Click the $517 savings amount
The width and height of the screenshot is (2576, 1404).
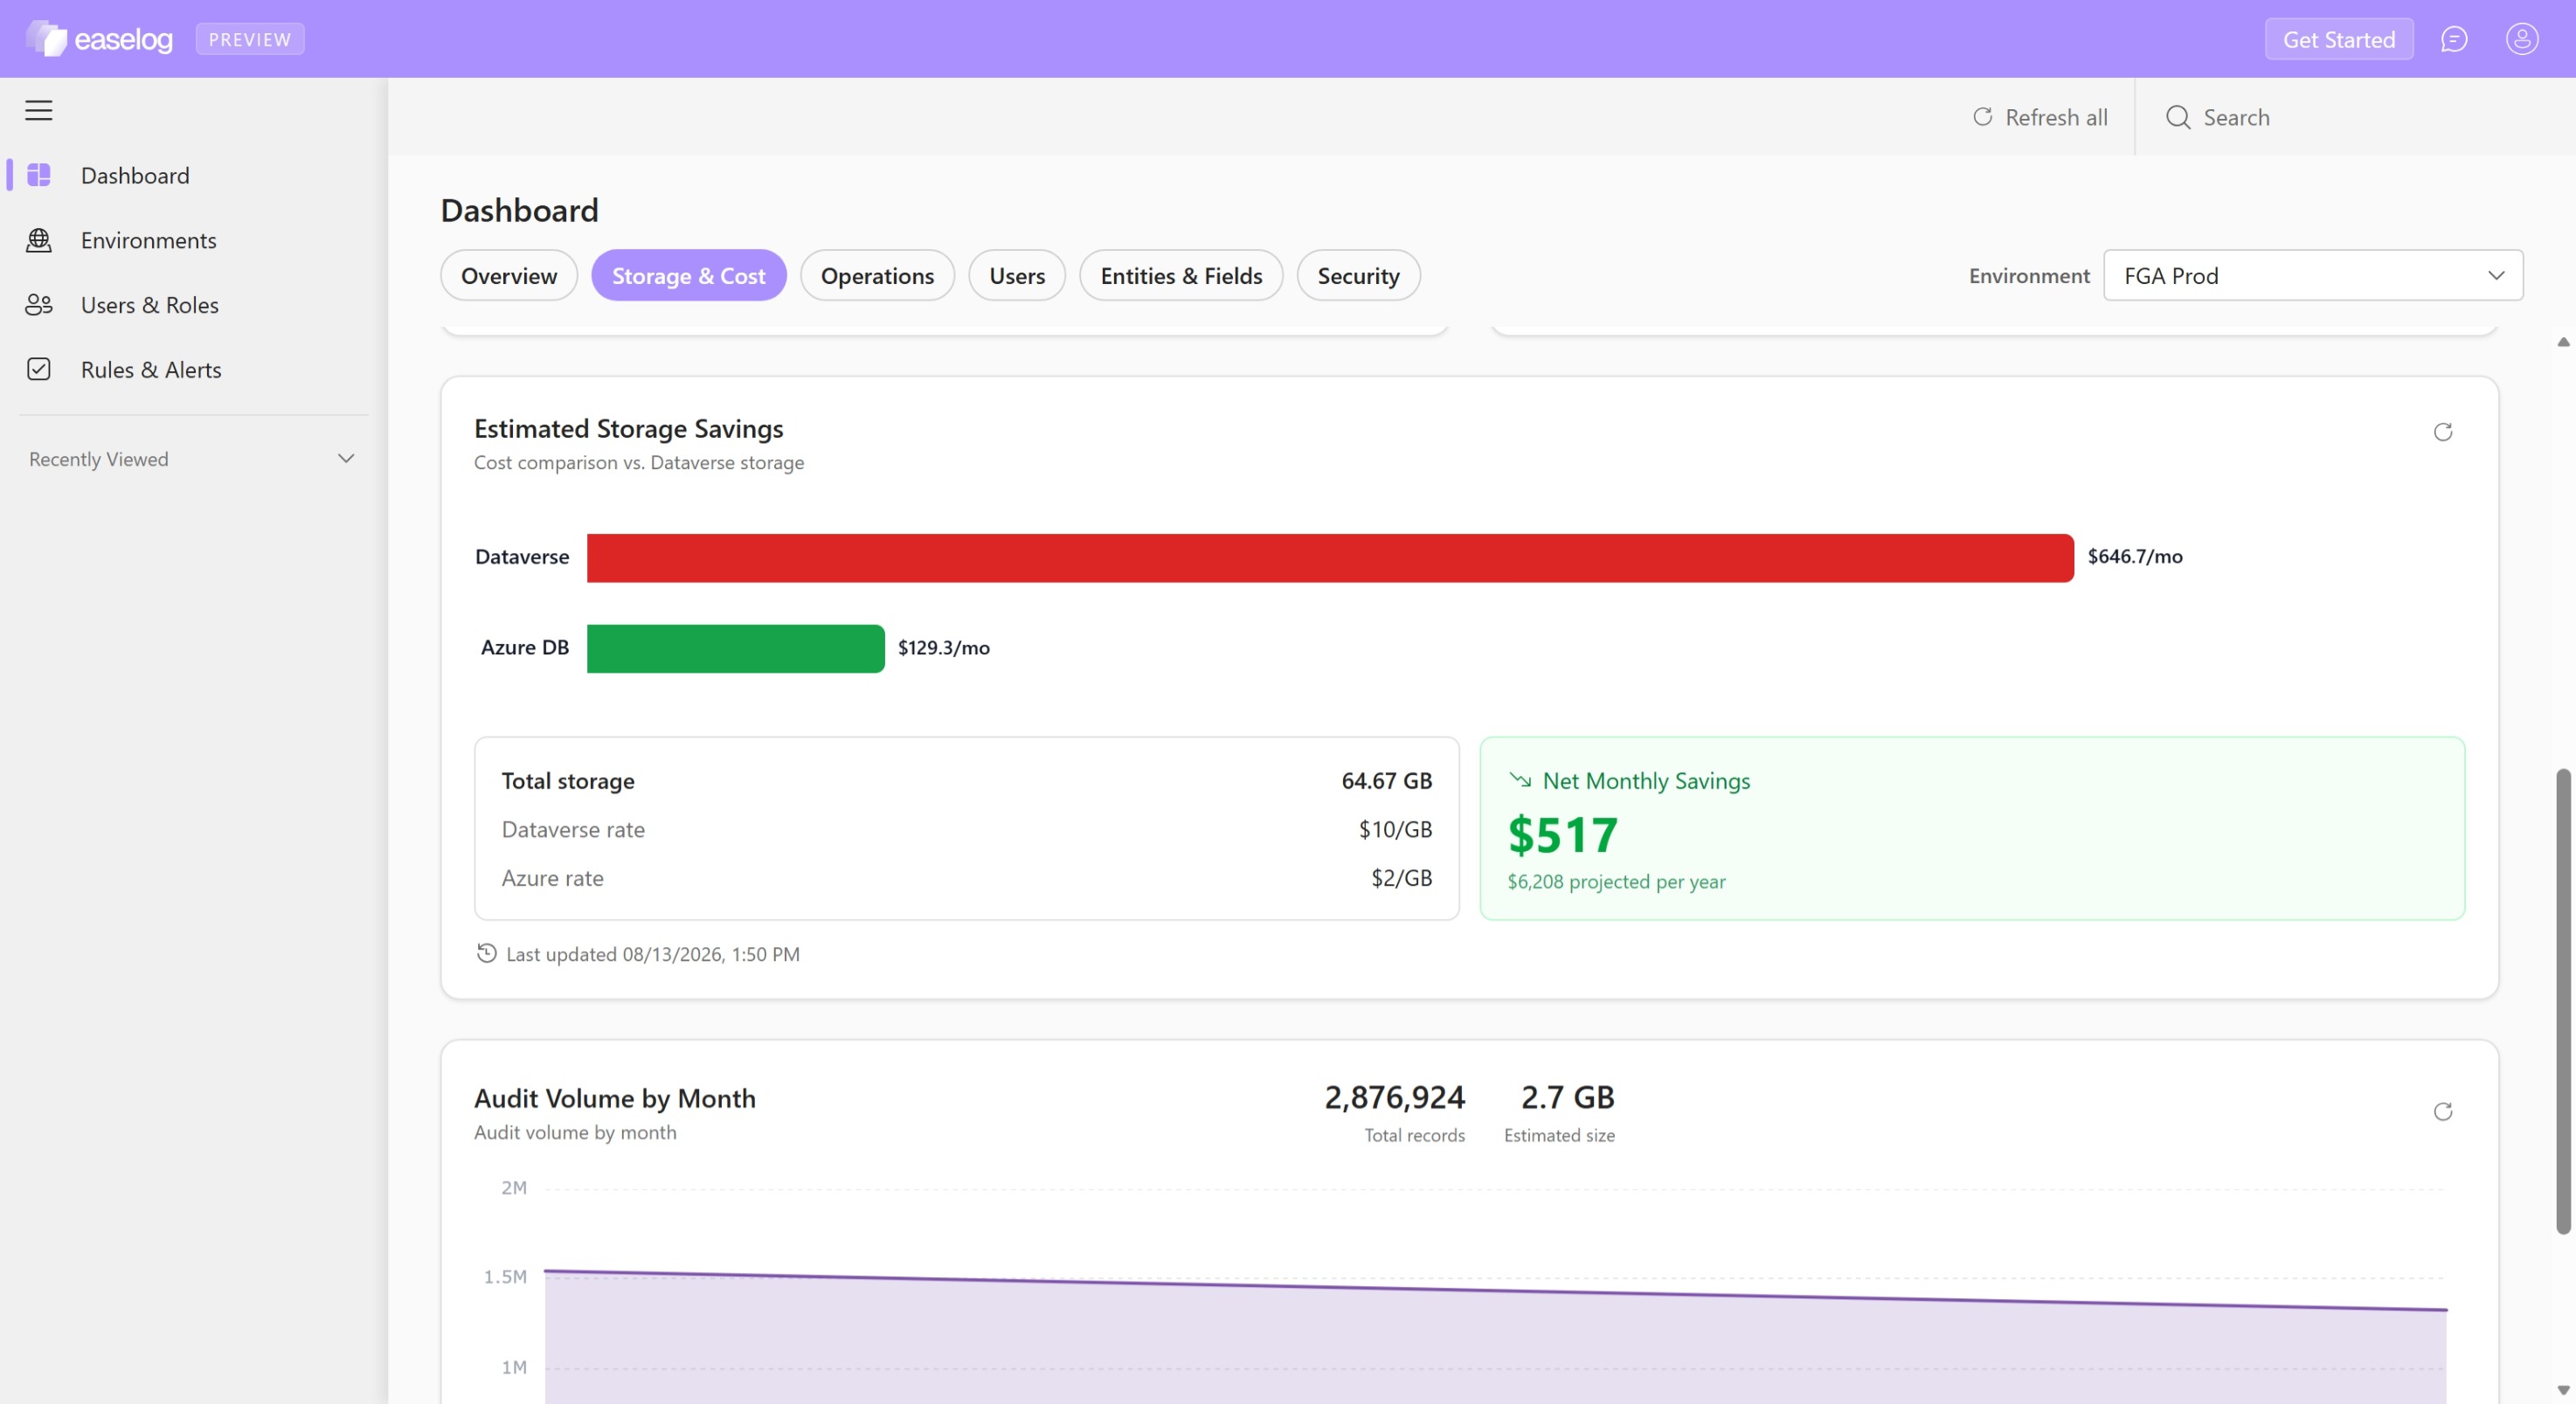pyautogui.click(x=1562, y=835)
